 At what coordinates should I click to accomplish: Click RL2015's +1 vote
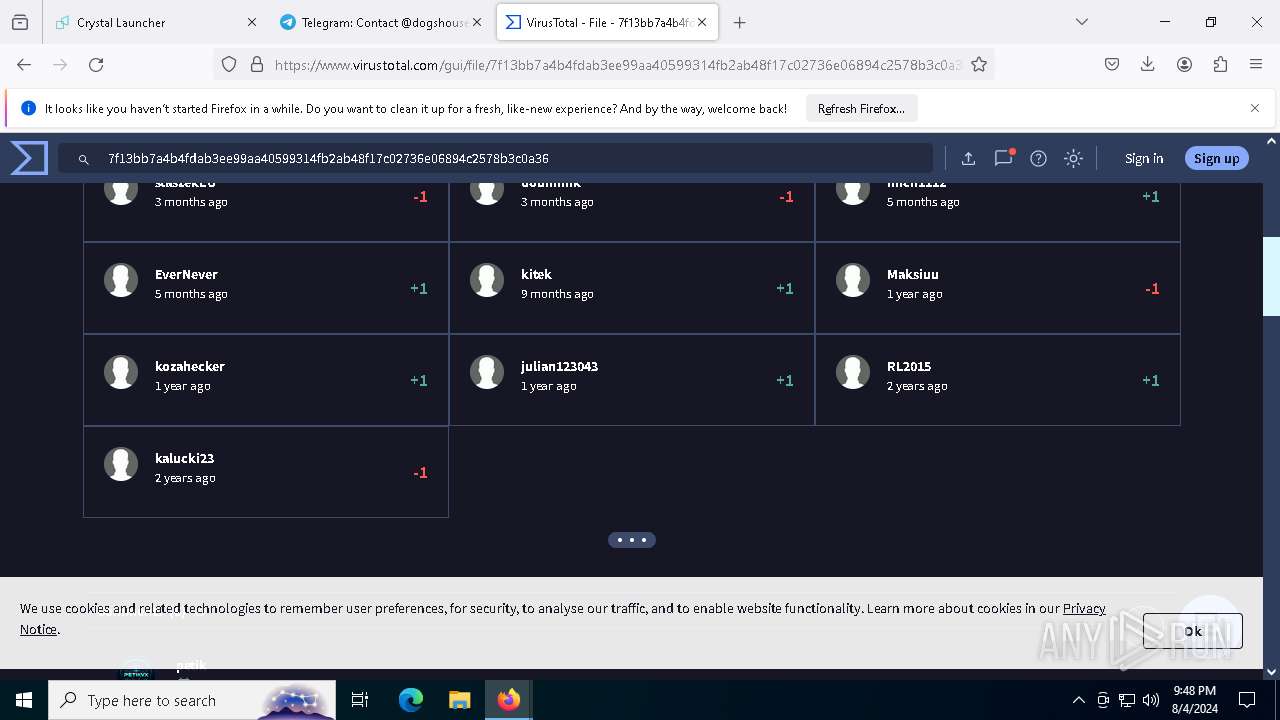click(x=1151, y=380)
